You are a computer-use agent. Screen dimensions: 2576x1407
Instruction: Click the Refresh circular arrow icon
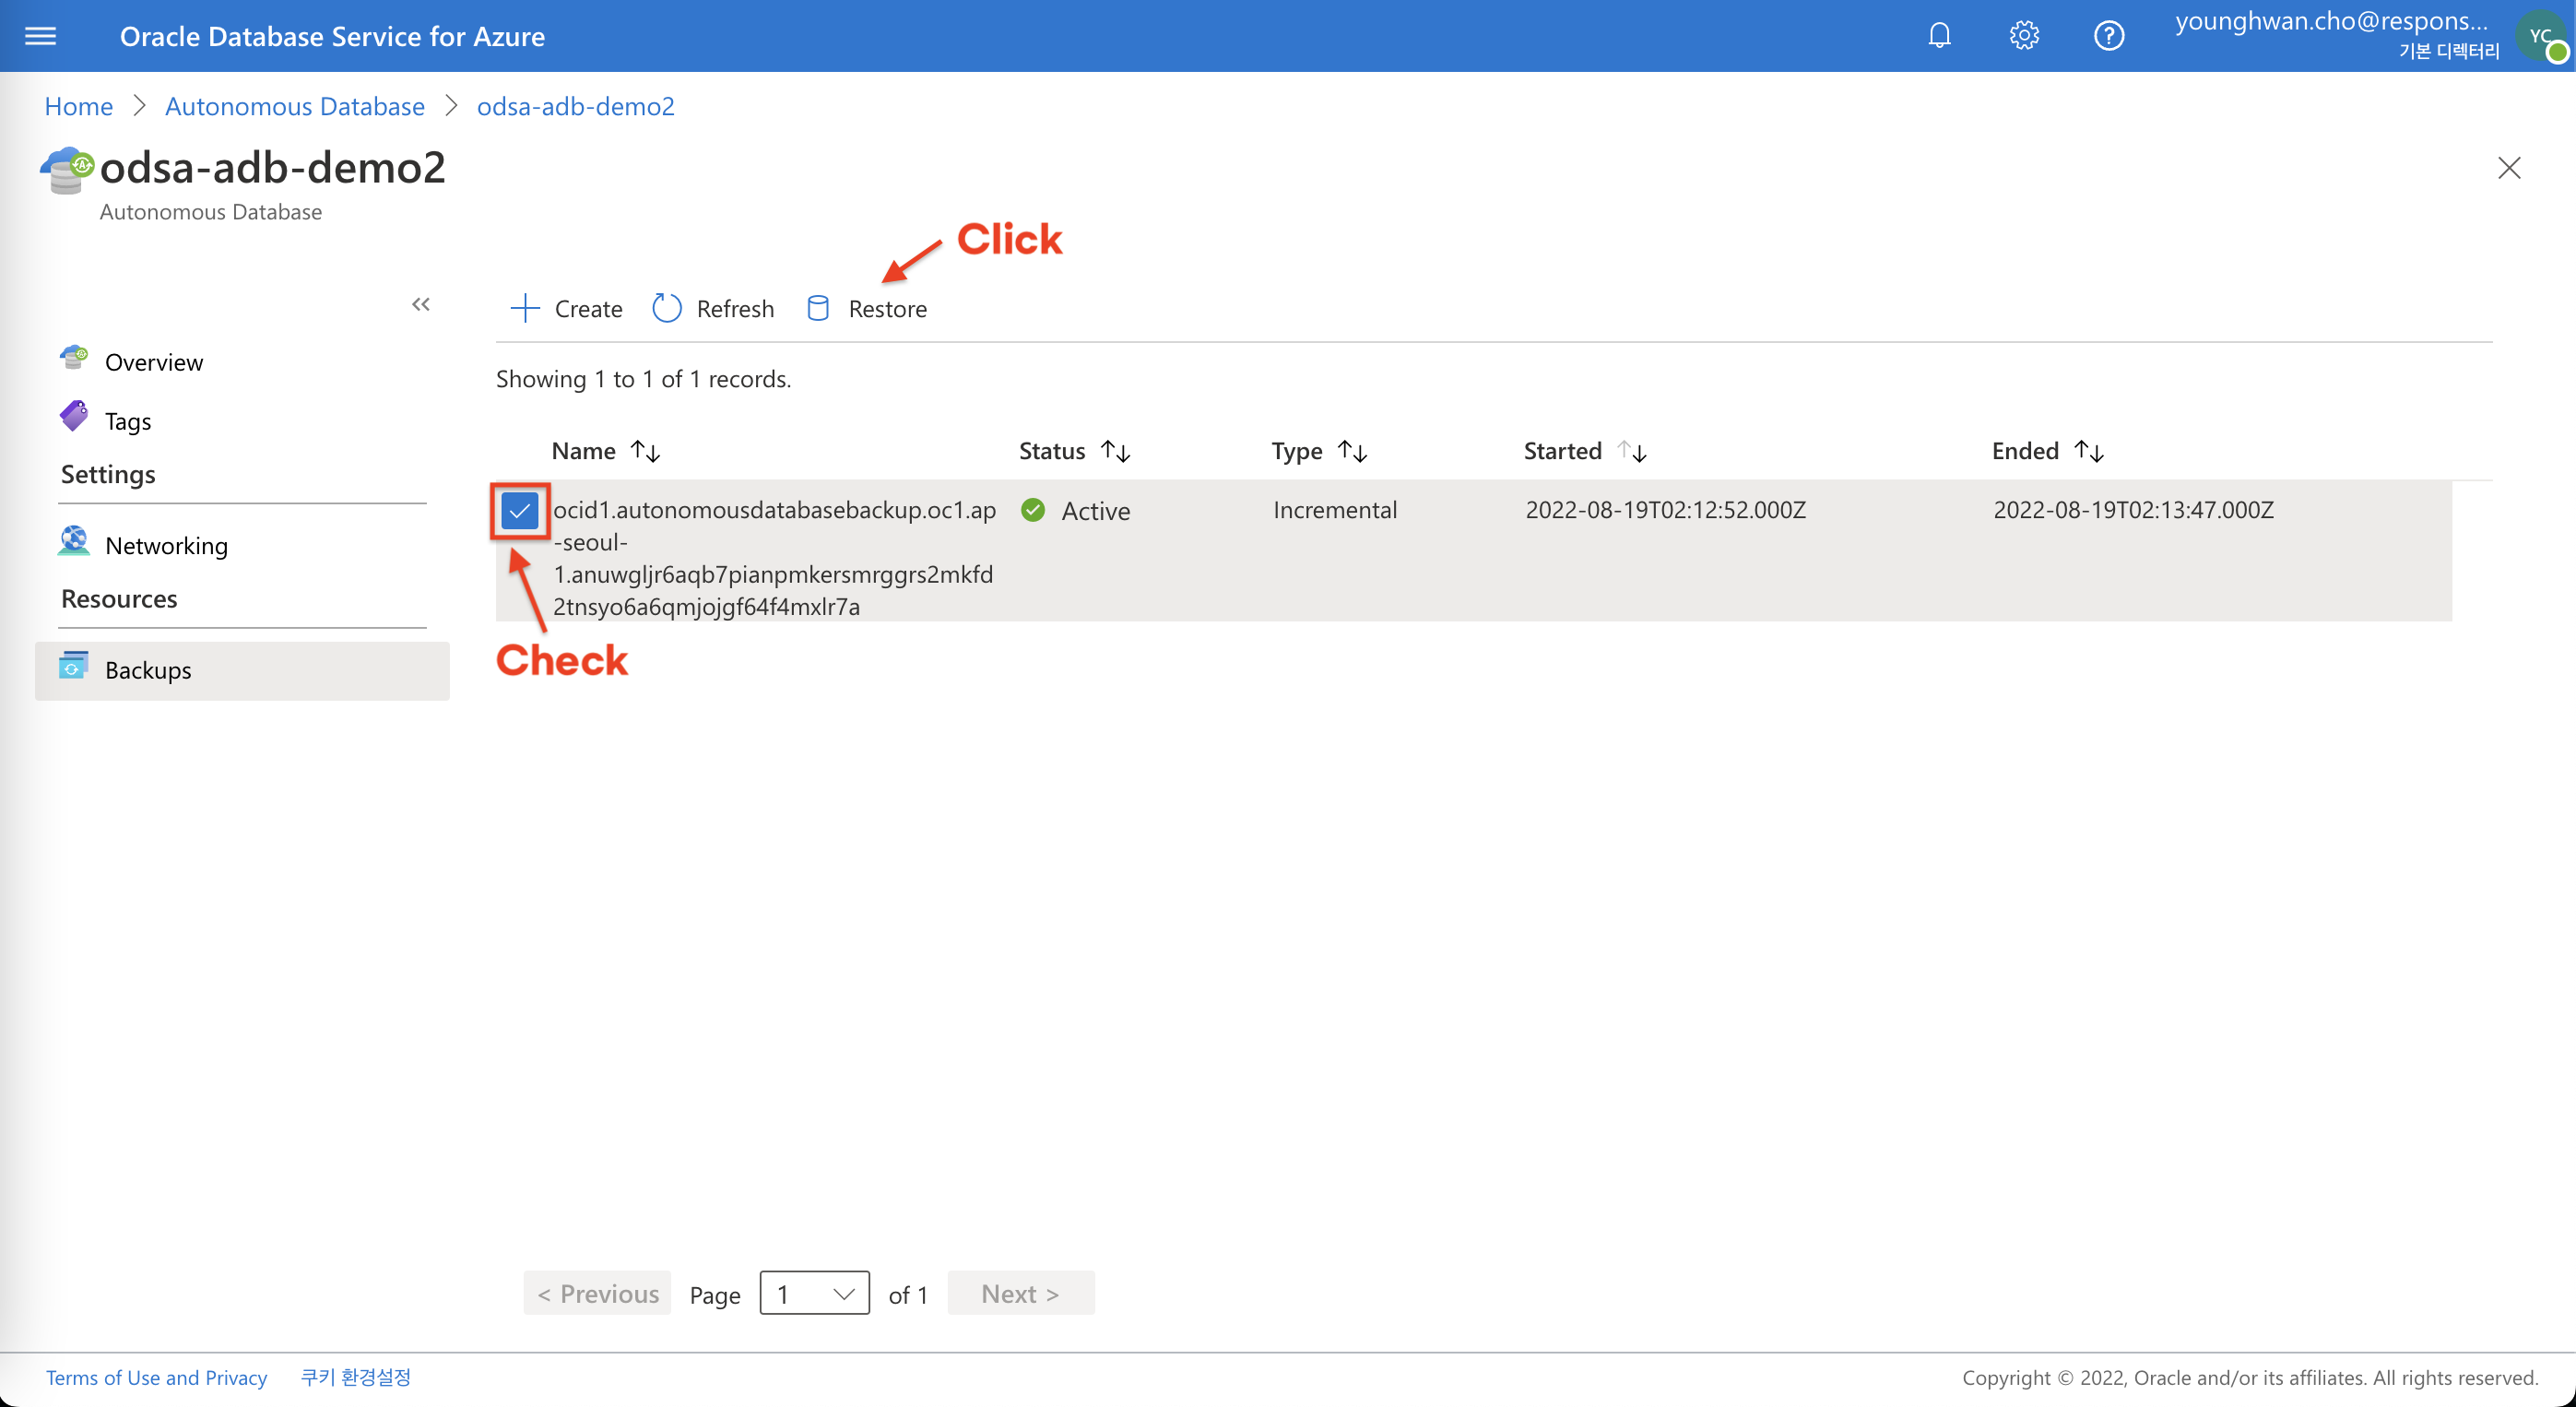(667, 308)
